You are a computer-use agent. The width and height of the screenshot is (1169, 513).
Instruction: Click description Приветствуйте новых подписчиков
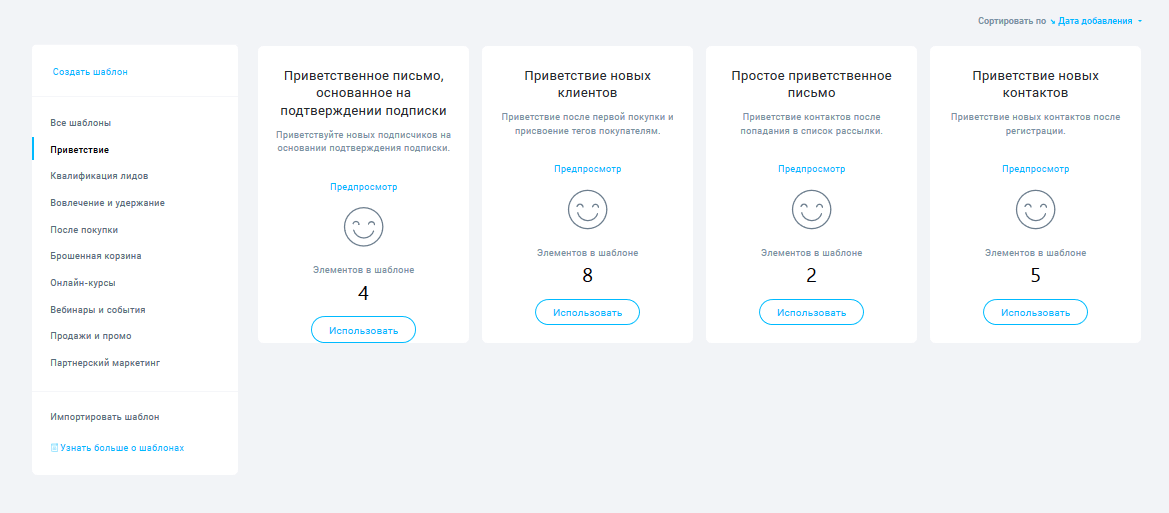(x=363, y=142)
